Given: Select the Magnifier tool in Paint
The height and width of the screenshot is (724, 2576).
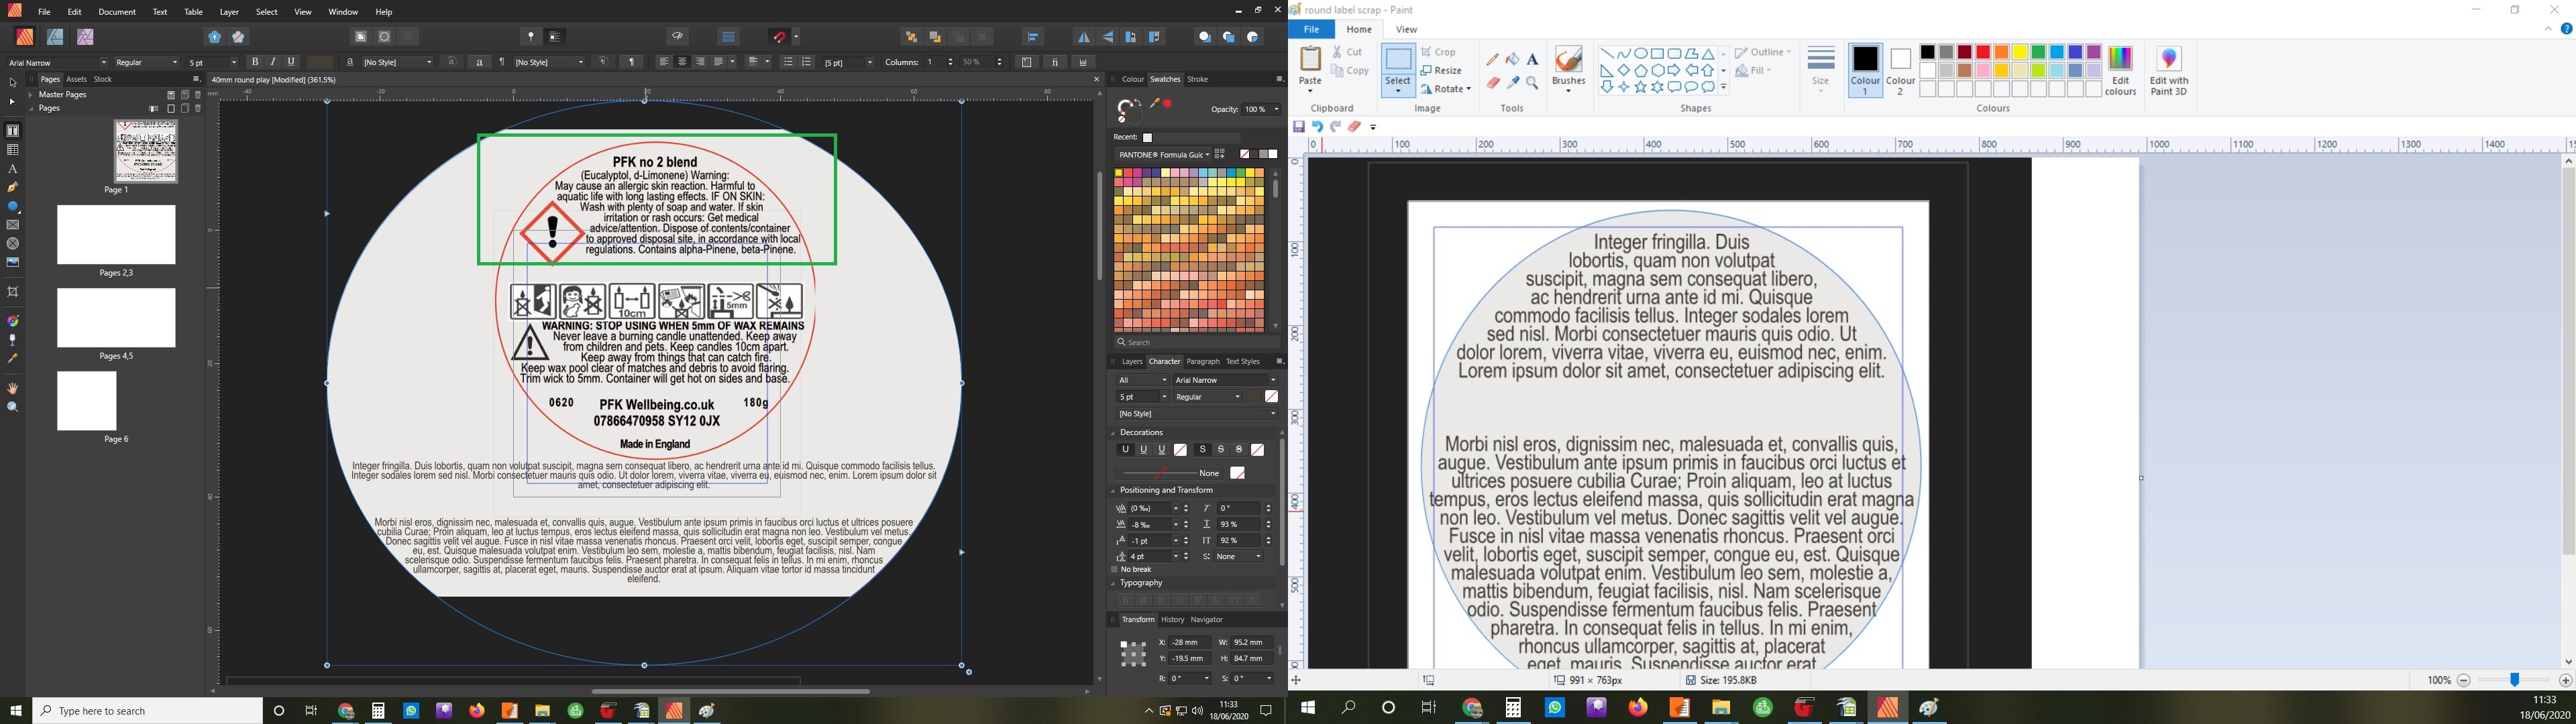Looking at the screenshot, I should pyautogui.click(x=1533, y=83).
